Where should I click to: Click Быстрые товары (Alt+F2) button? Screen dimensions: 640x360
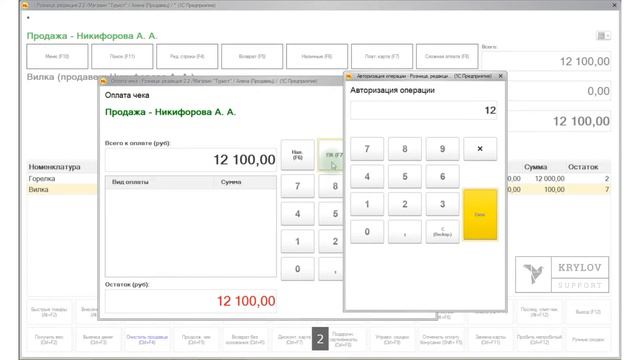click(49, 312)
